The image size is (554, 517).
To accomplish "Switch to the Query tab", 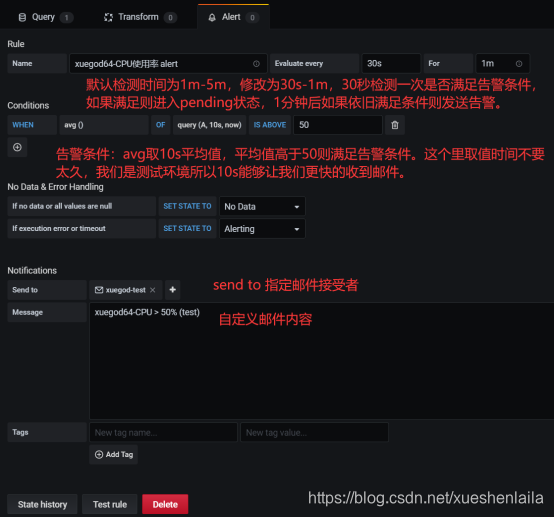I will pyautogui.click(x=45, y=17).
